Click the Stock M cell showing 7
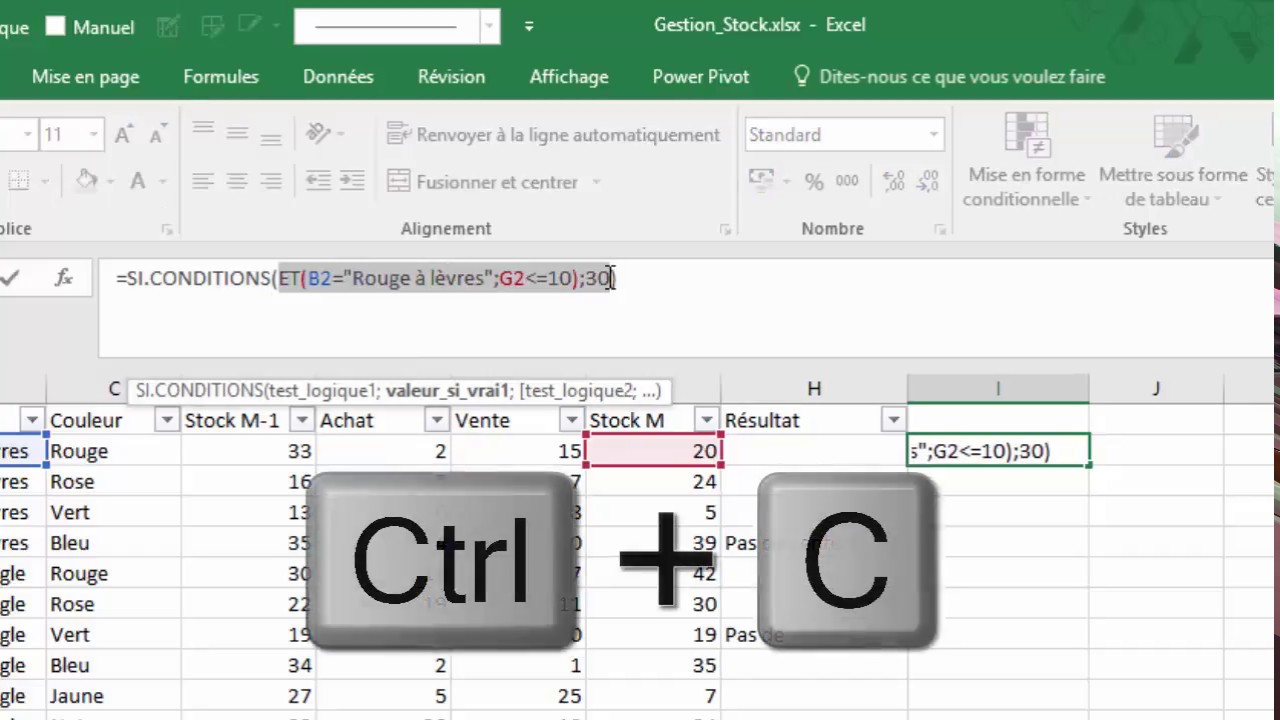The height and width of the screenshot is (720, 1280). coord(654,696)
